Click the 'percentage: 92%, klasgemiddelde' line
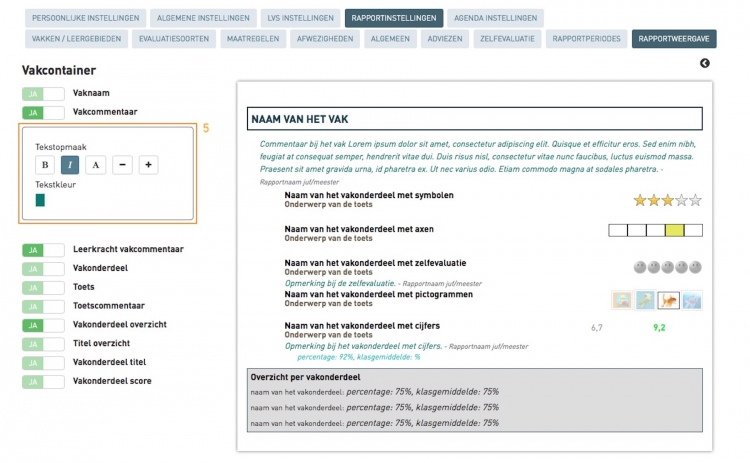The height and width of the screenshot is (463, 750). (359, 357)
